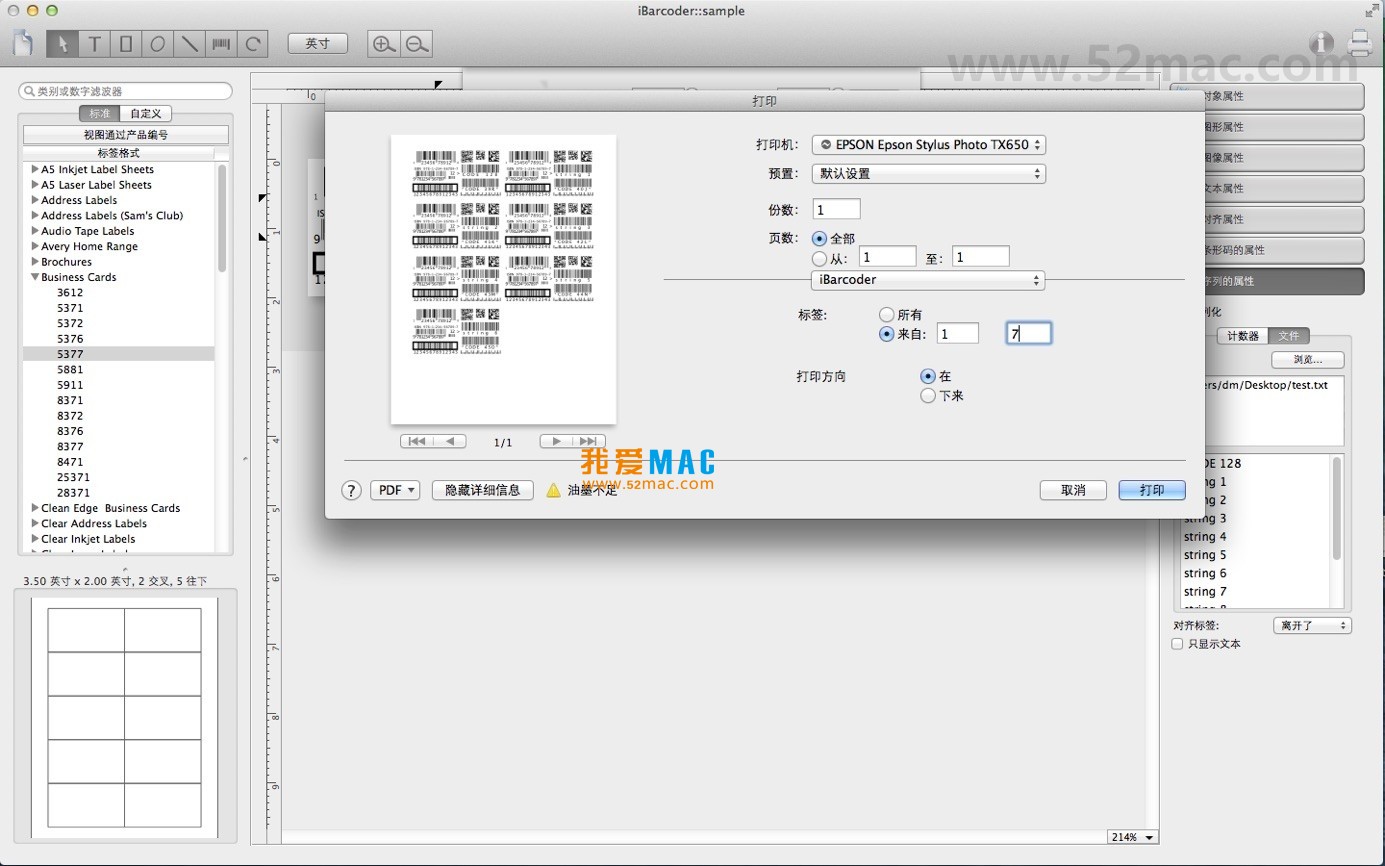Open the 对齐标签 alignment dropdown
This screenshot has height=866, width=1385.
[1312, 626]
